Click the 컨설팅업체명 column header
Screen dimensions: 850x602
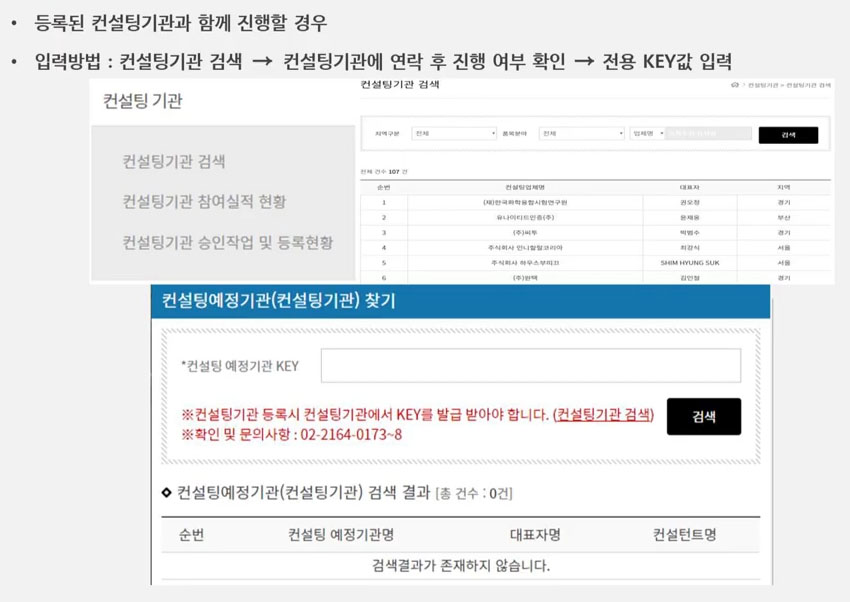tap(524, 187)
